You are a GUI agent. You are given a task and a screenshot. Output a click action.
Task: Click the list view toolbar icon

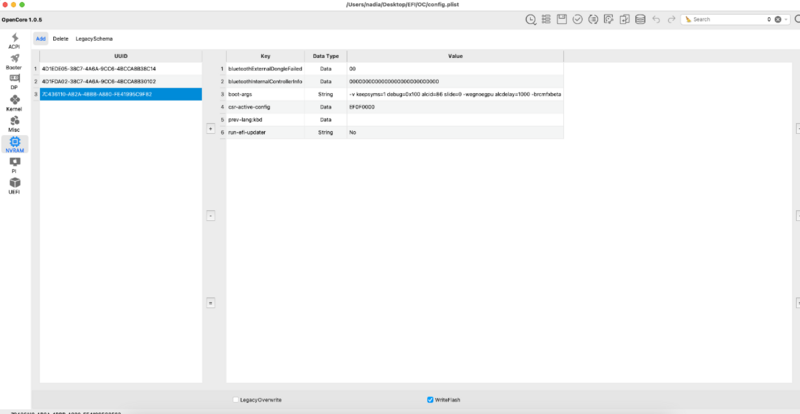click(x=546, y=19)
